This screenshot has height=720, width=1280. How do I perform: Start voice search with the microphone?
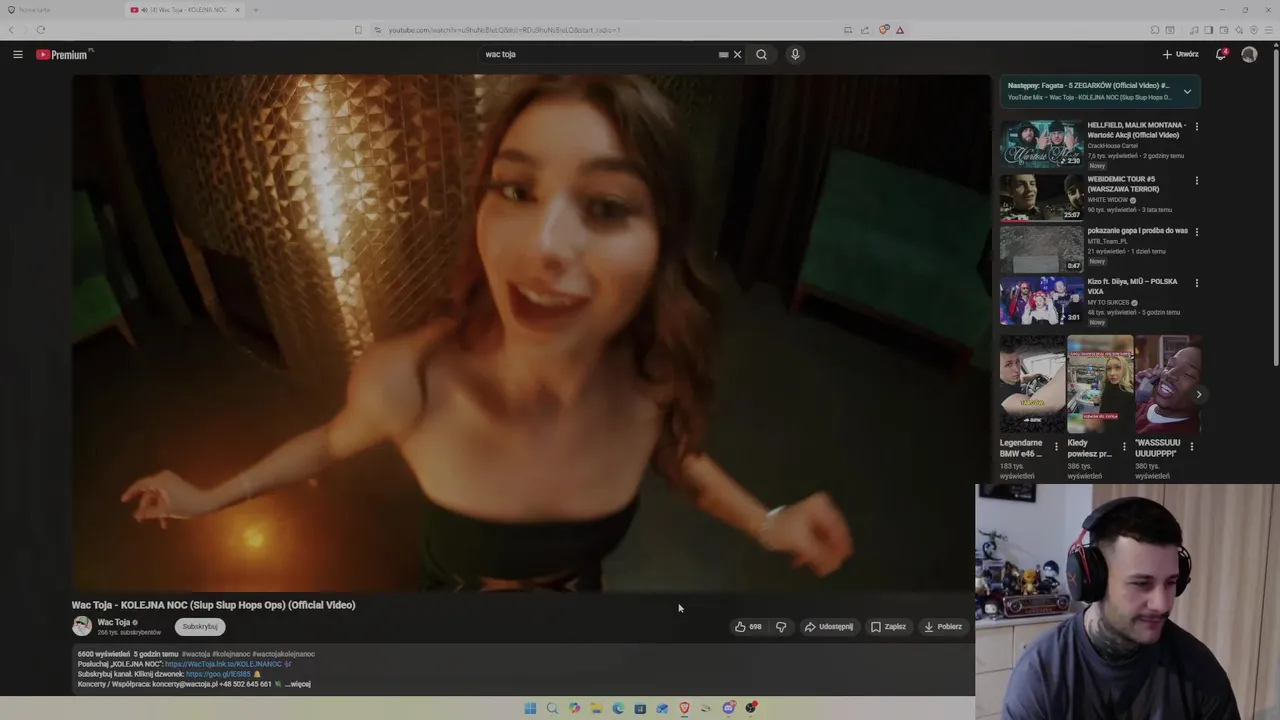click(795, 54)
